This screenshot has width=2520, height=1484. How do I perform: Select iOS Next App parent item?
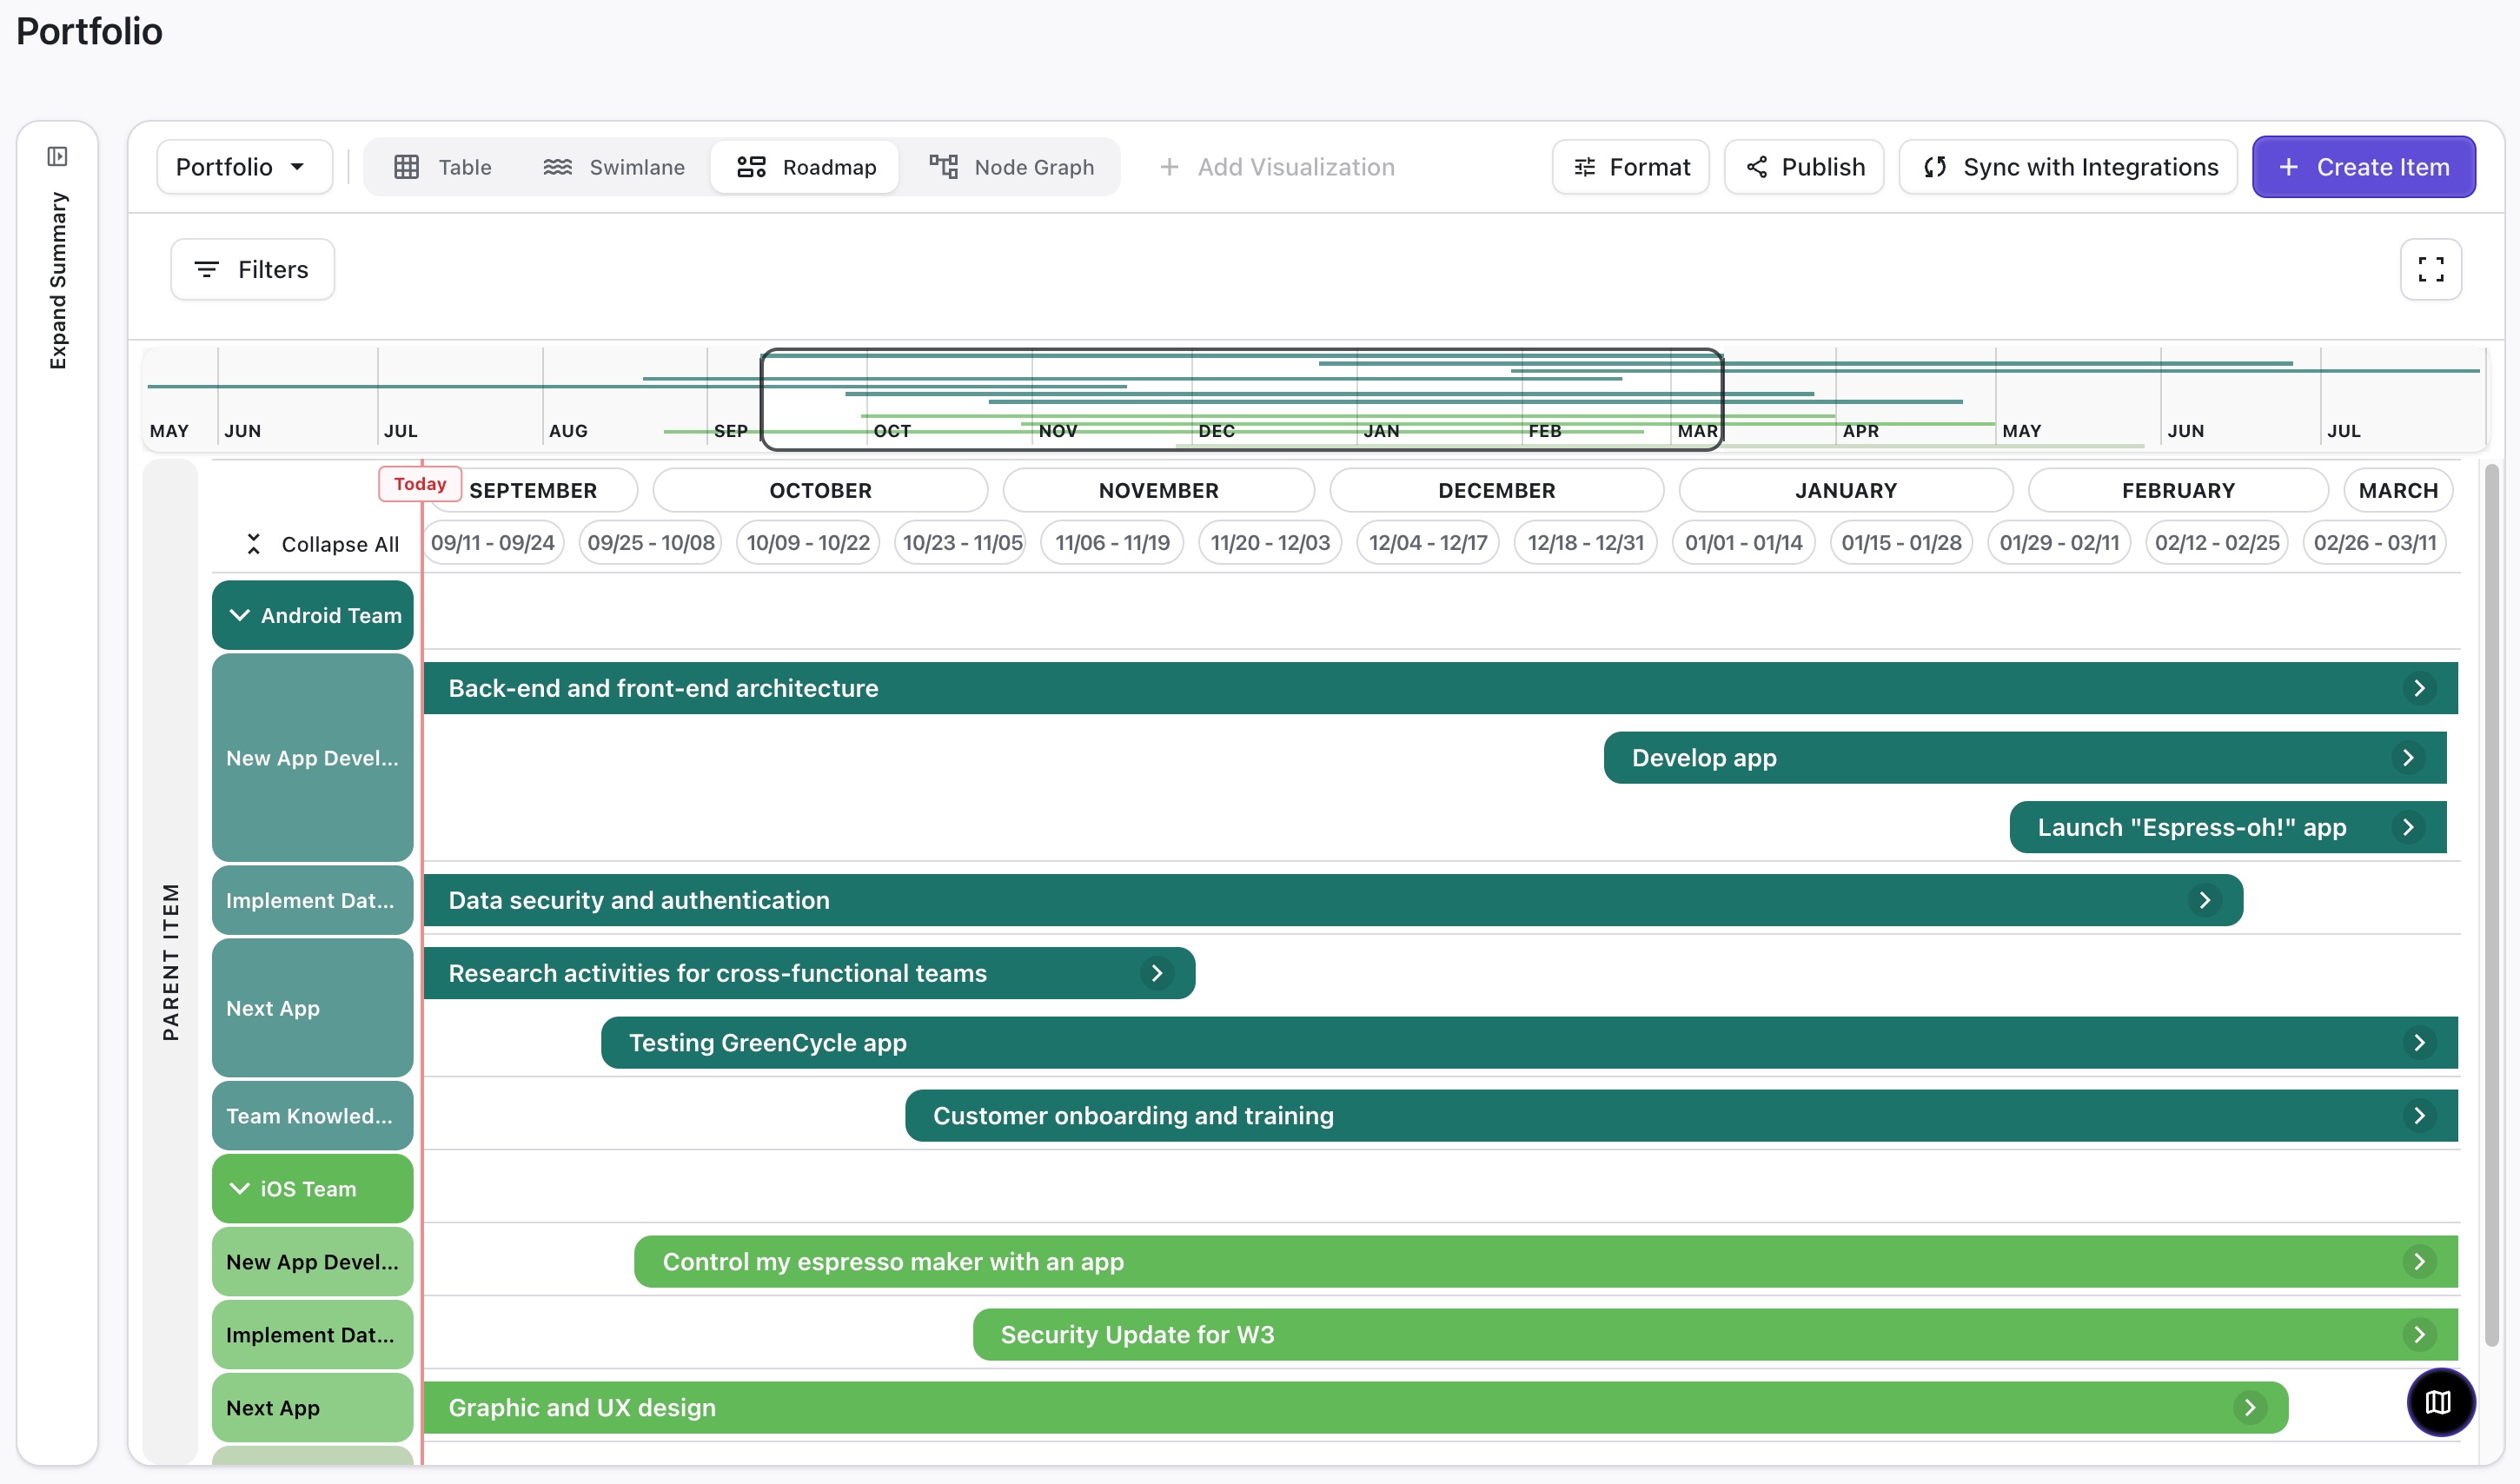[x=313, y=1408]
